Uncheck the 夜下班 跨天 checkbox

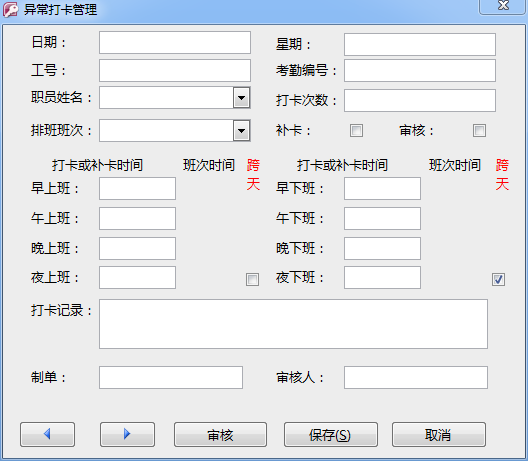(498, 279)
